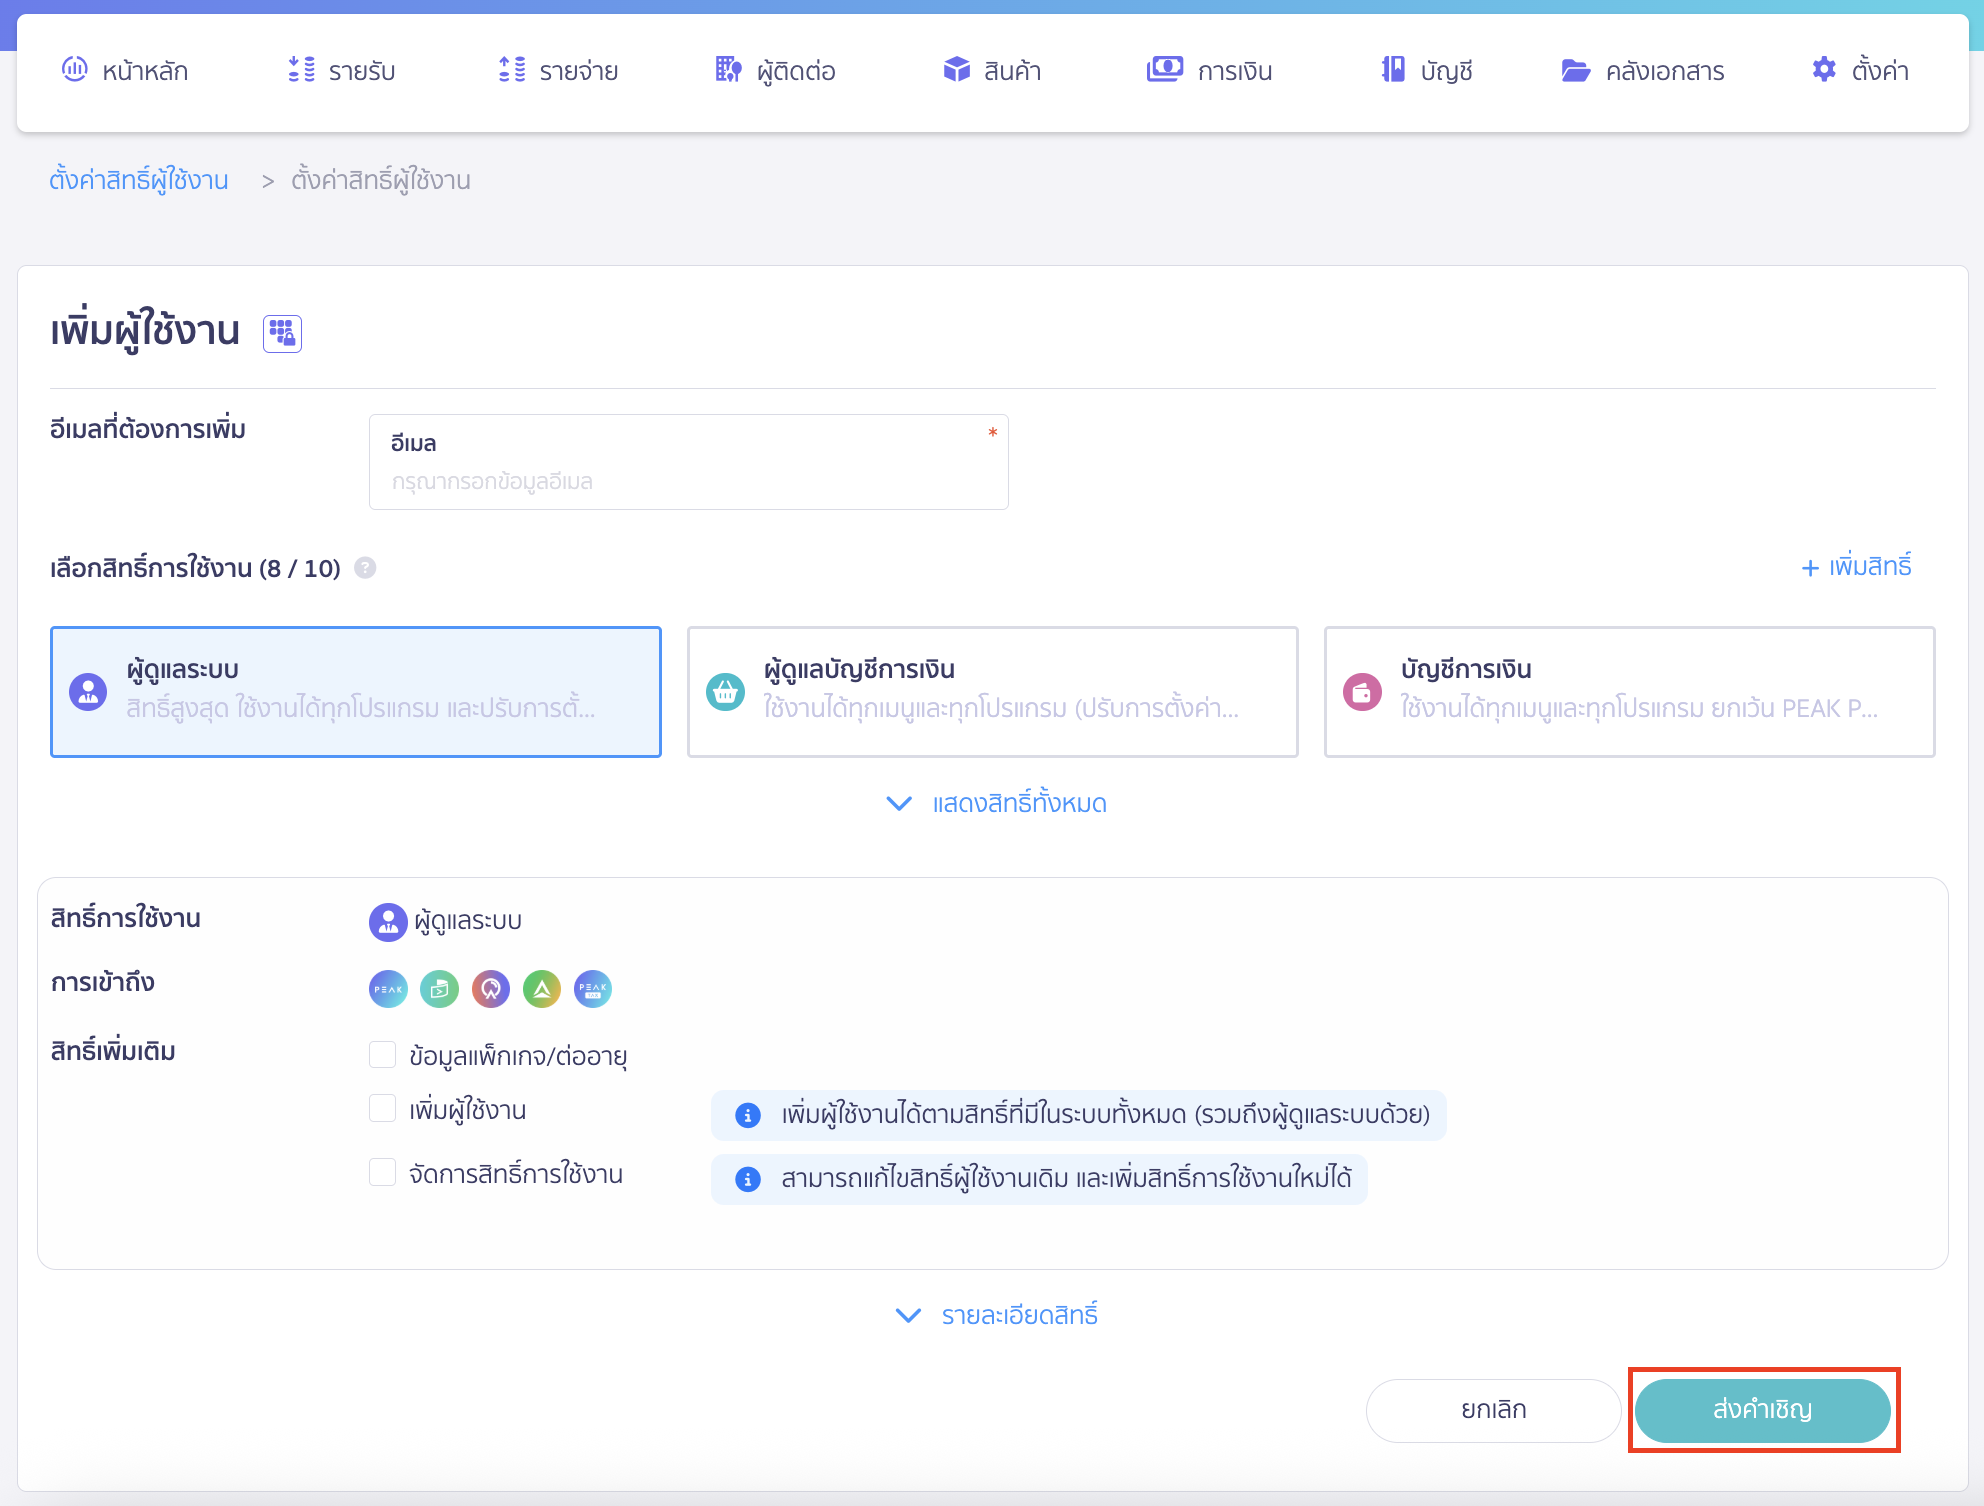Select the first PEAK app access icon
Image resolution: width=1984 pixels, height=1506 pixels.
click(x=387, y=988)
